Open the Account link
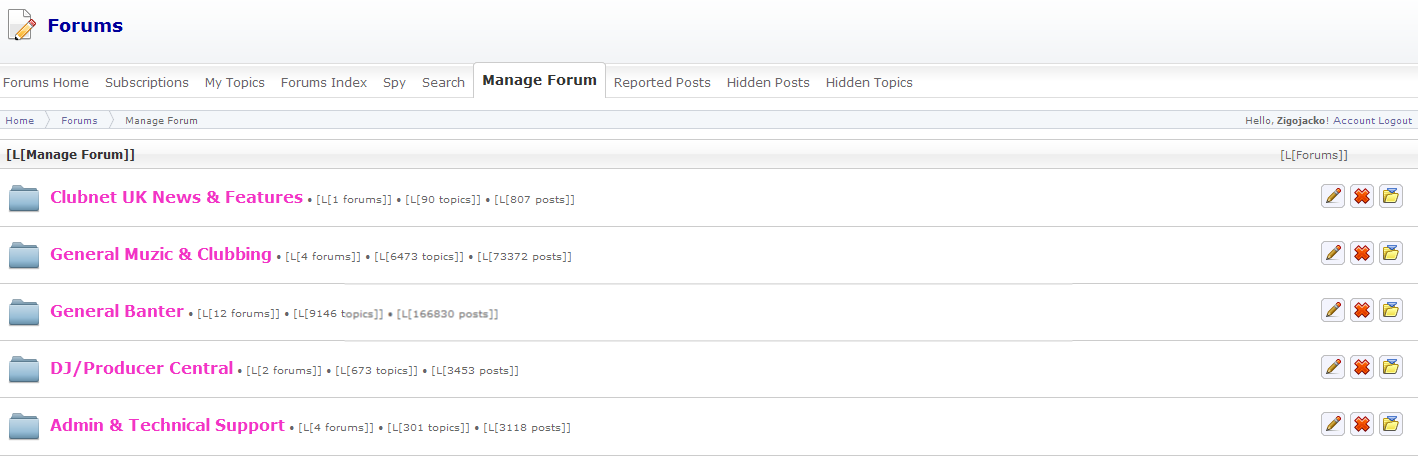This screenshot has height=467, width=1418. click(x=1354, y=121)
